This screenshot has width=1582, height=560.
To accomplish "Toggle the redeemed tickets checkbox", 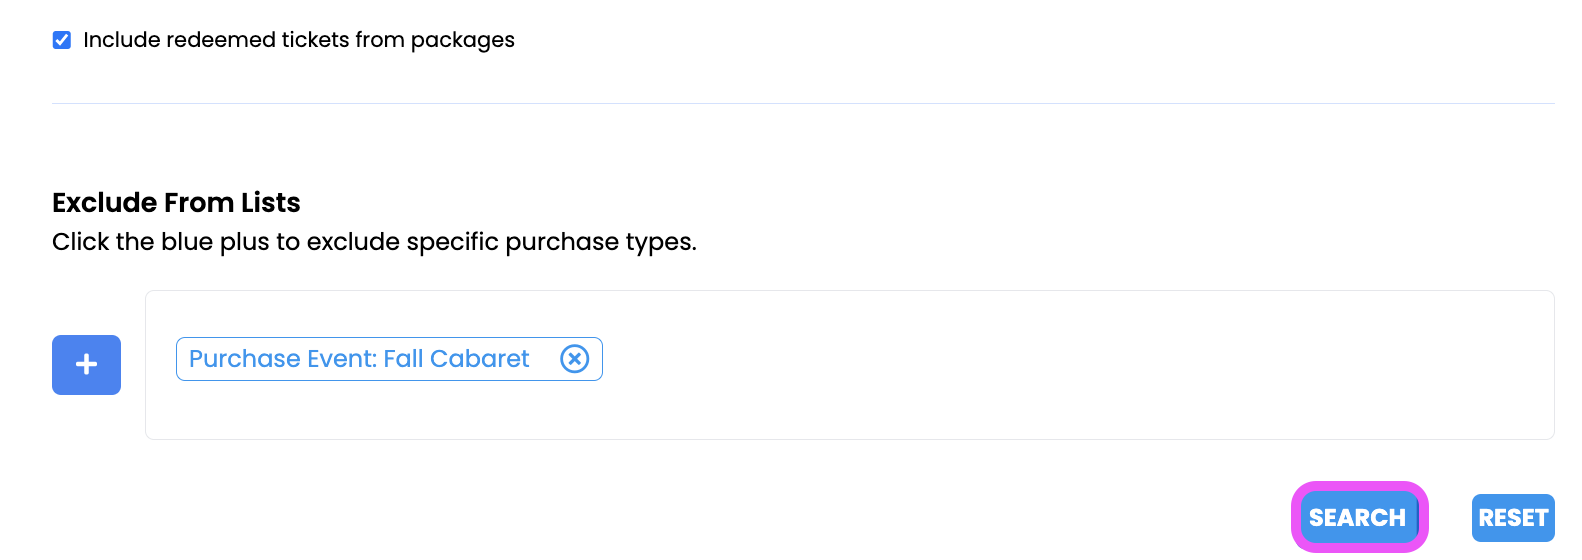I will click(62, 40).
